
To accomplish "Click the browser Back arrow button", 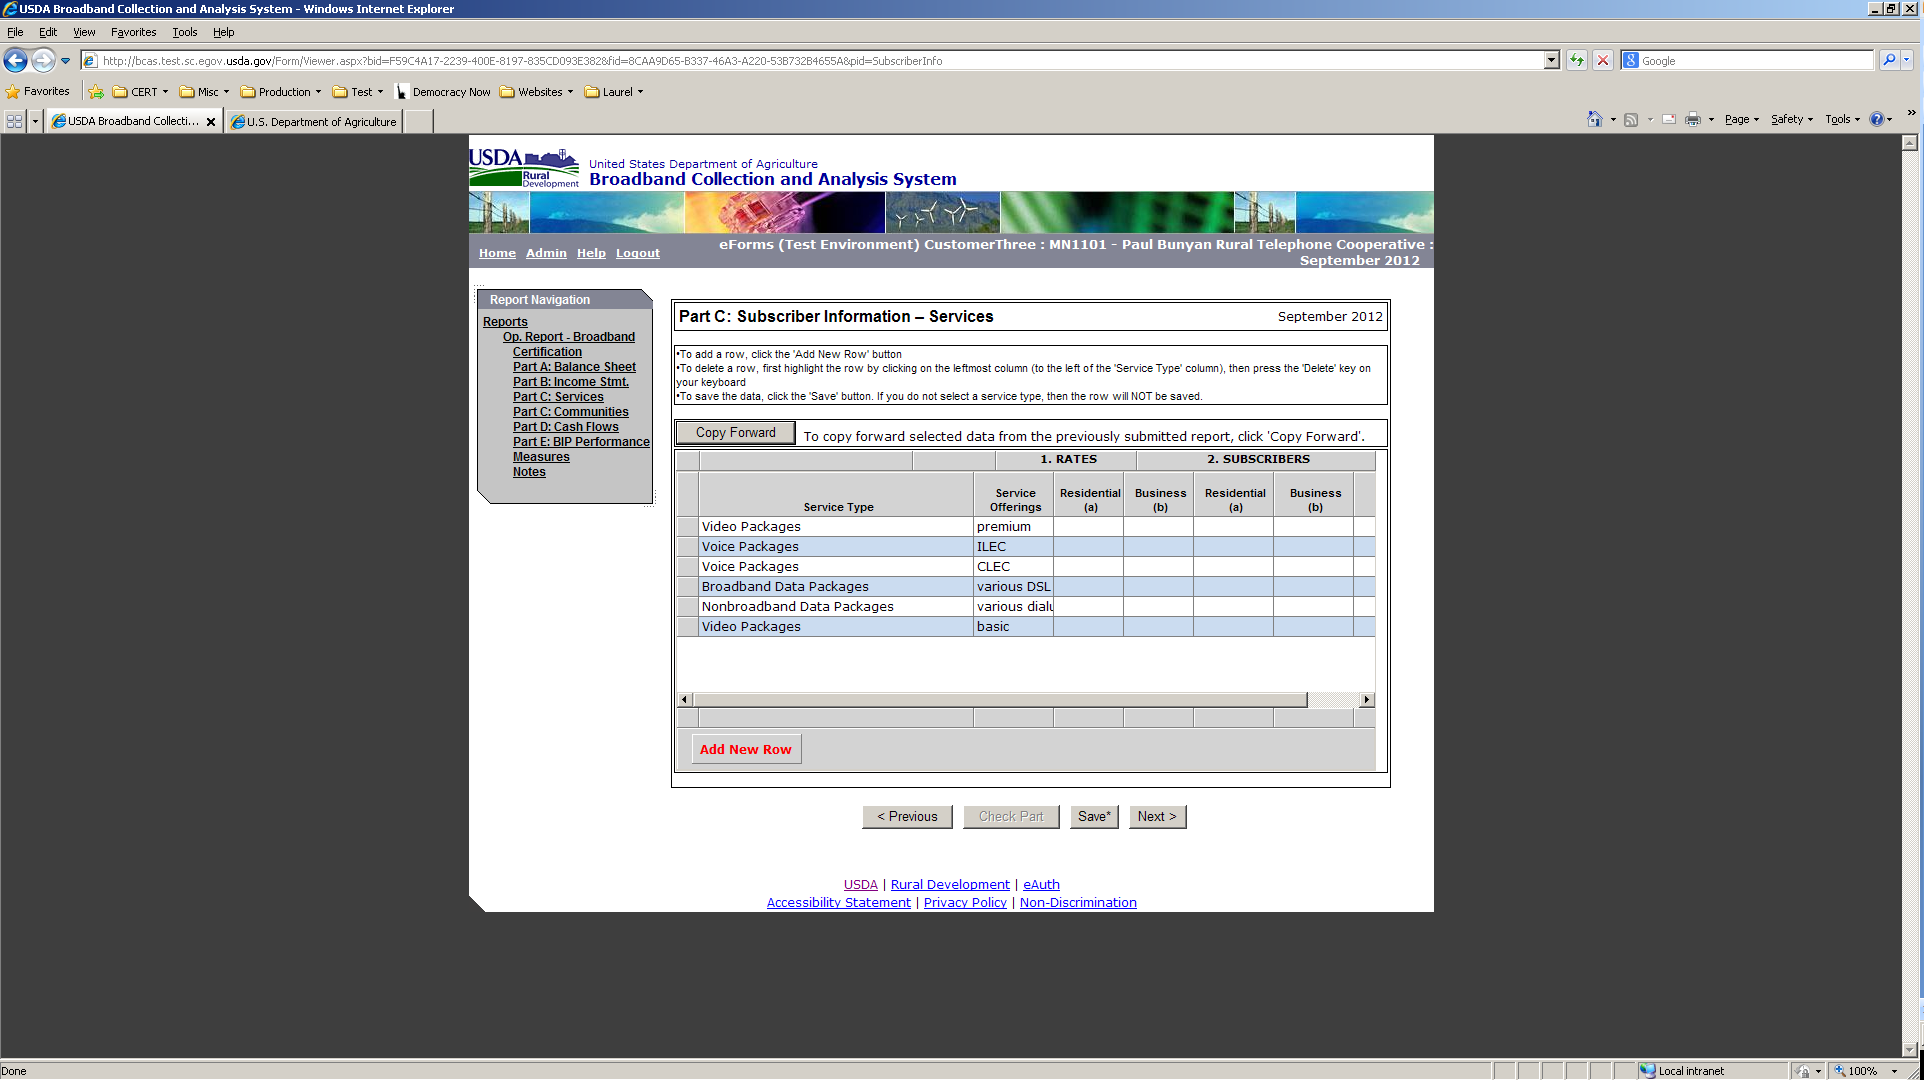I will tap(15, 61).
